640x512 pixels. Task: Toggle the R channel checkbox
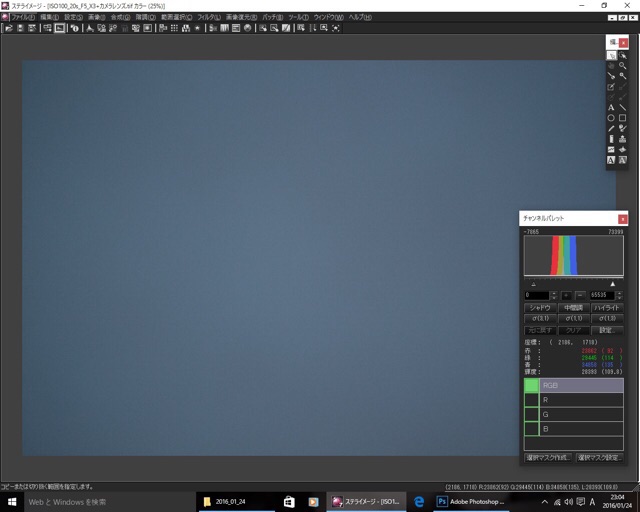[x=531, y=400]
